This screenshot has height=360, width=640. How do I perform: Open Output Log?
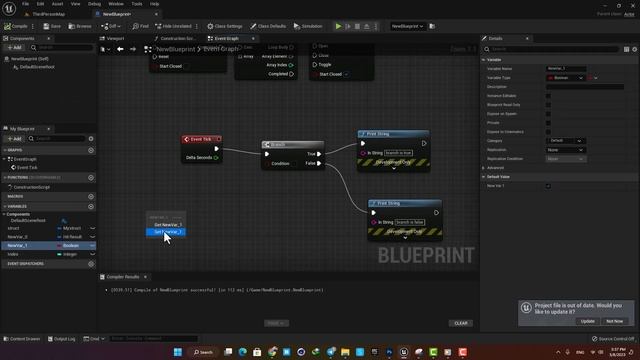click(x=62, y=339)
